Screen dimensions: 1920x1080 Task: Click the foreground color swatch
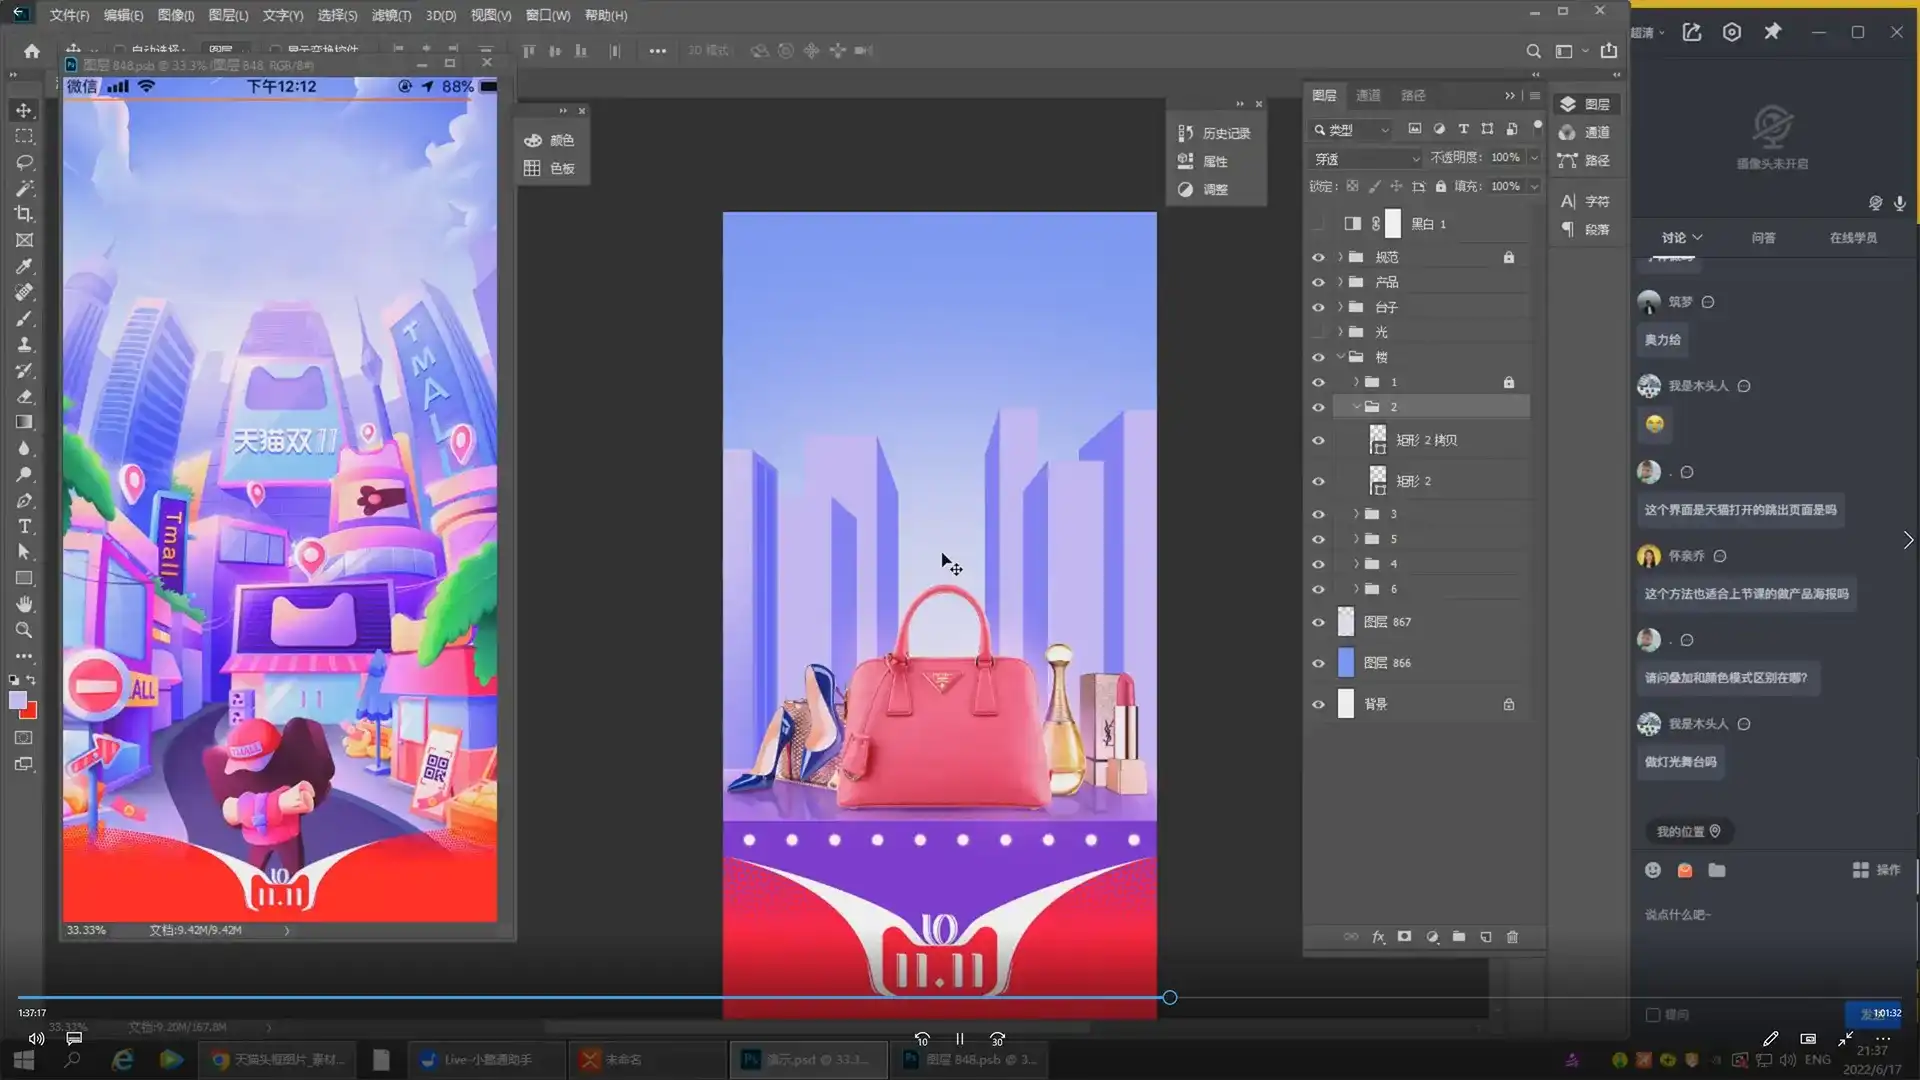(17, 700)
